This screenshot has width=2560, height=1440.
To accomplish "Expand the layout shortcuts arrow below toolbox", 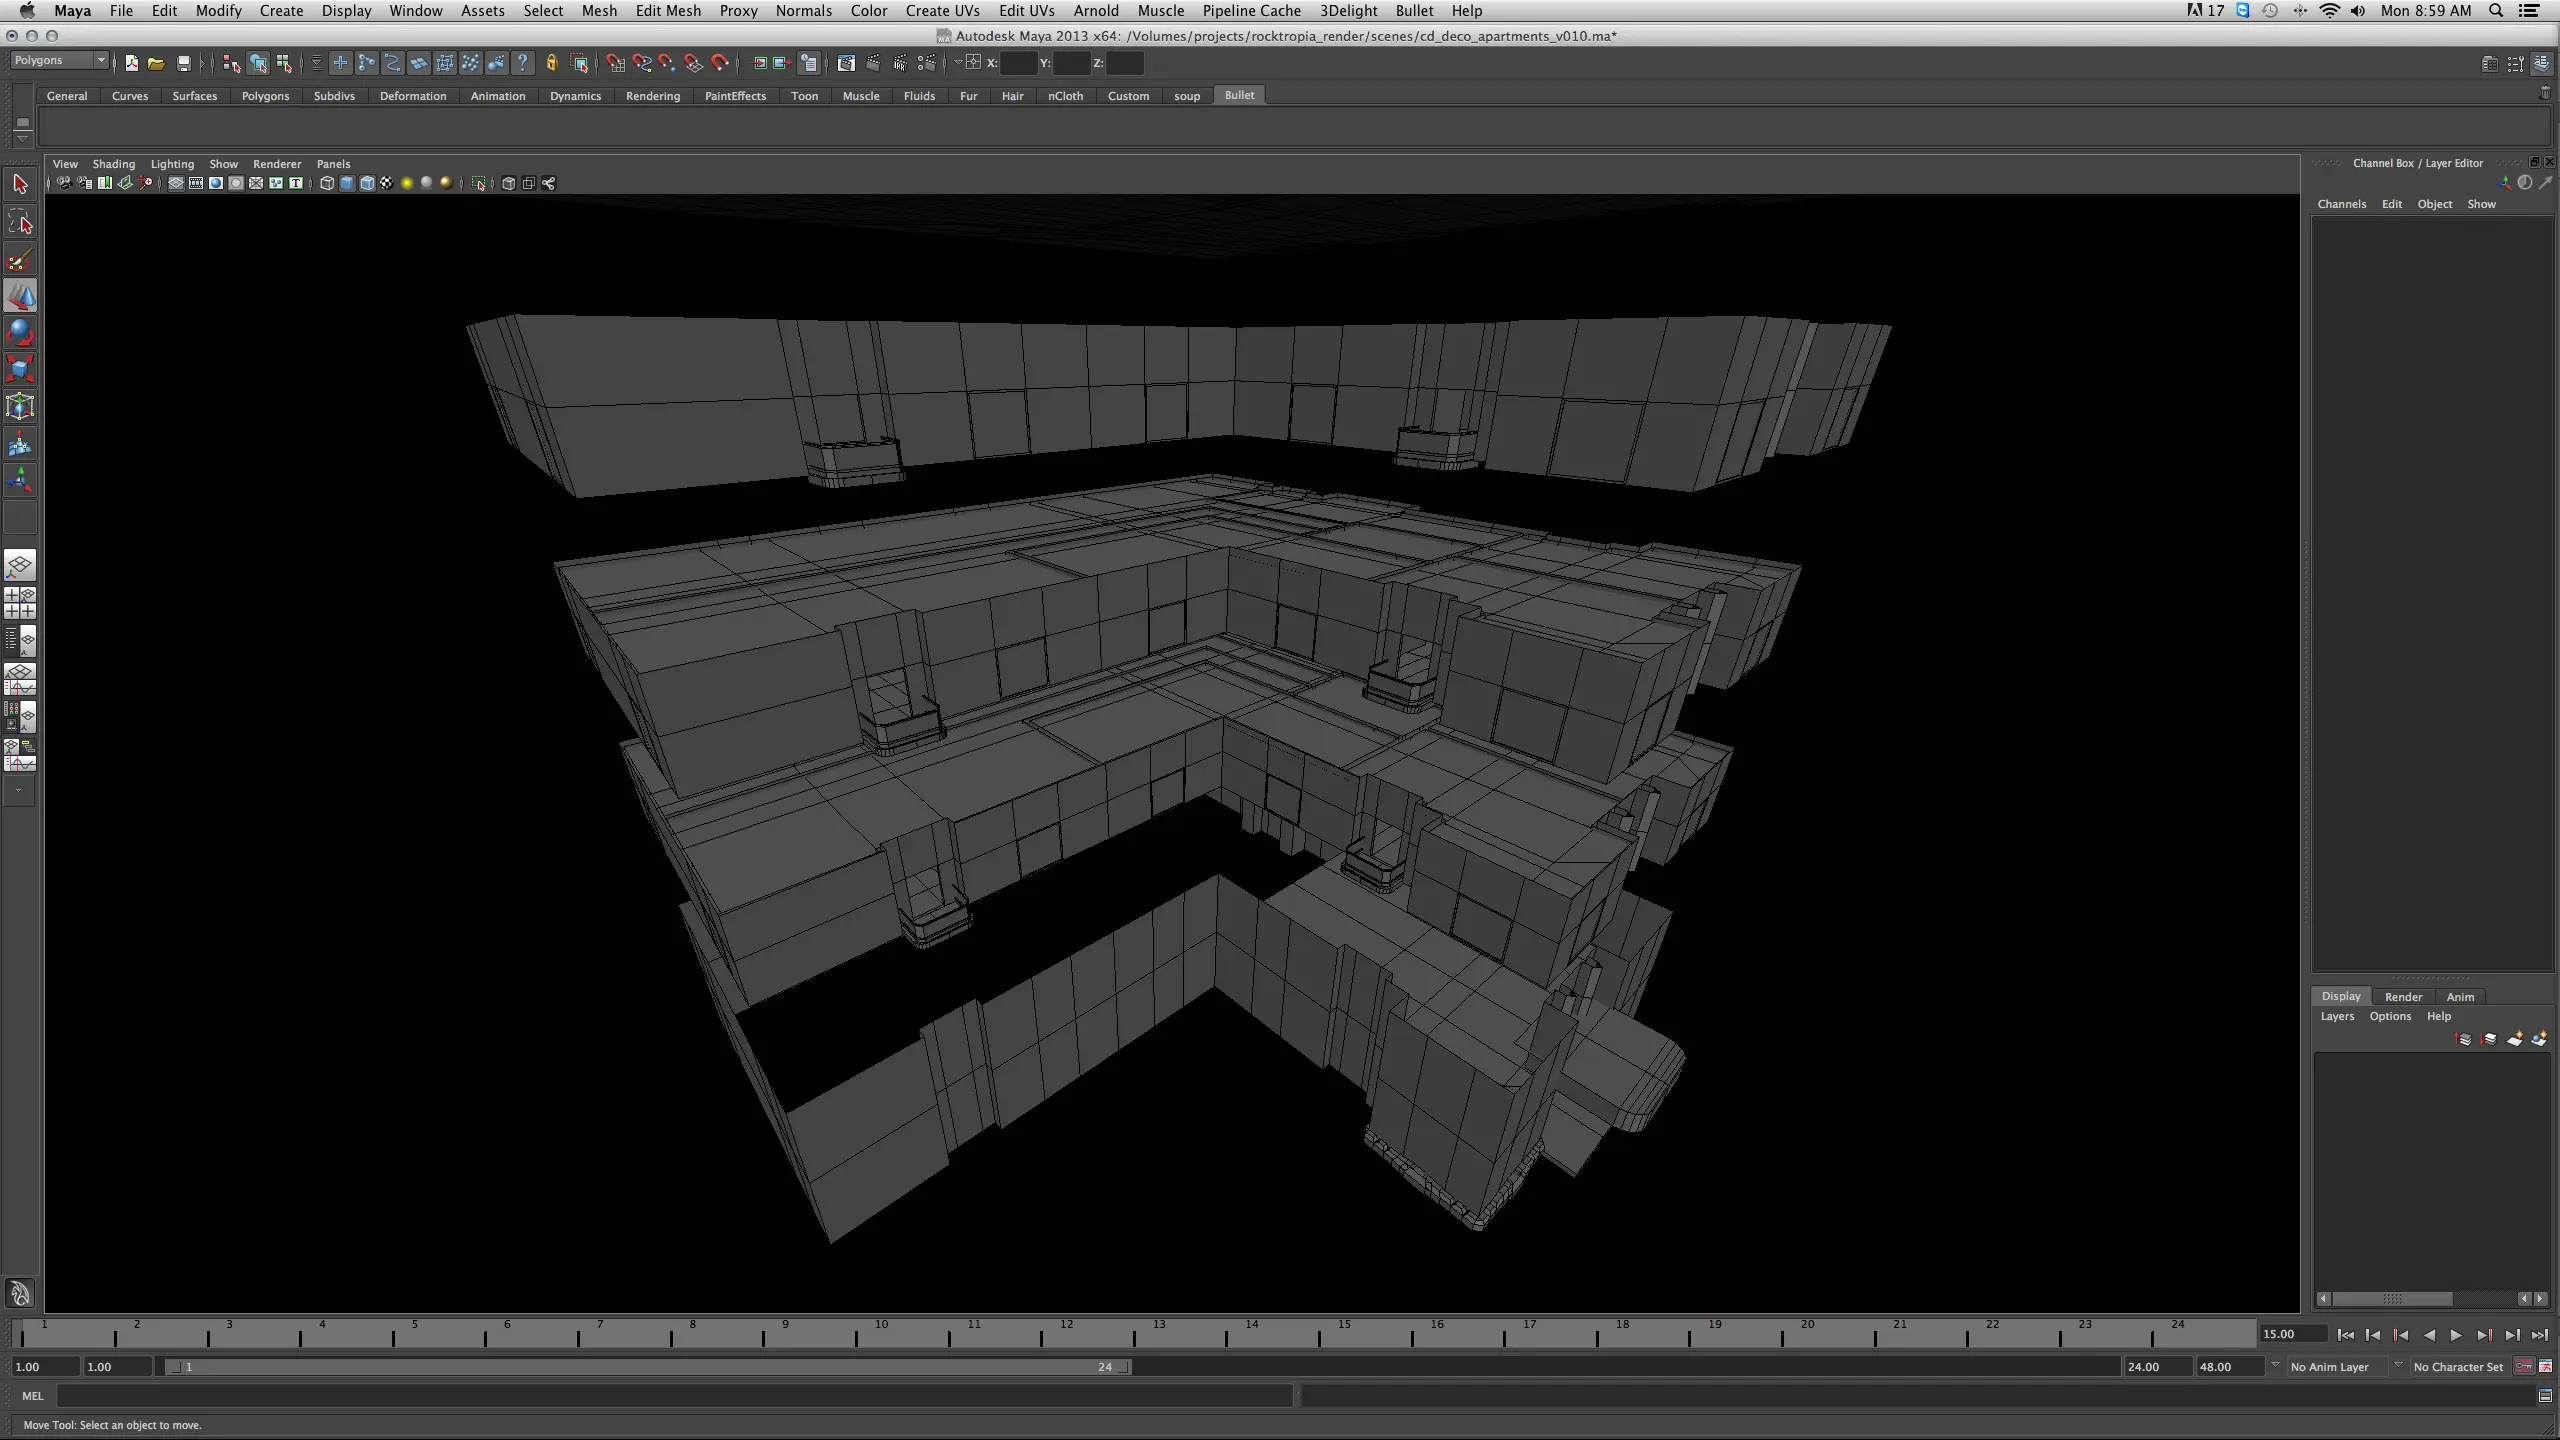I will (18, 790).
